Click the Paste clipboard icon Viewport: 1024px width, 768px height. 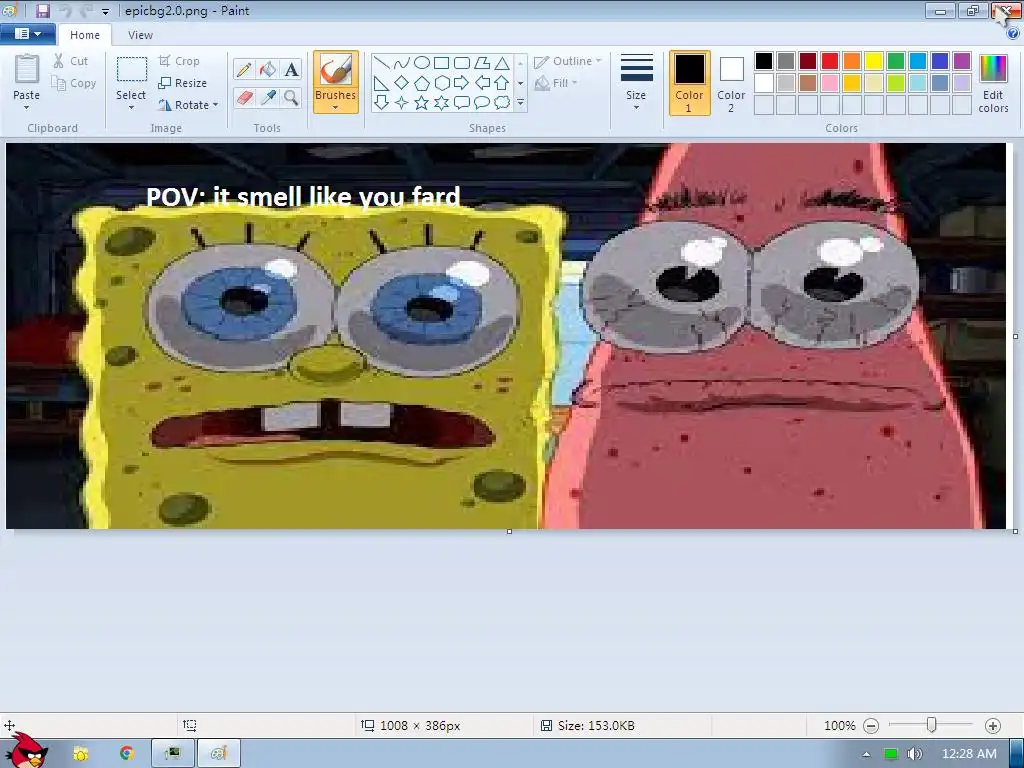tap(27, 71)
